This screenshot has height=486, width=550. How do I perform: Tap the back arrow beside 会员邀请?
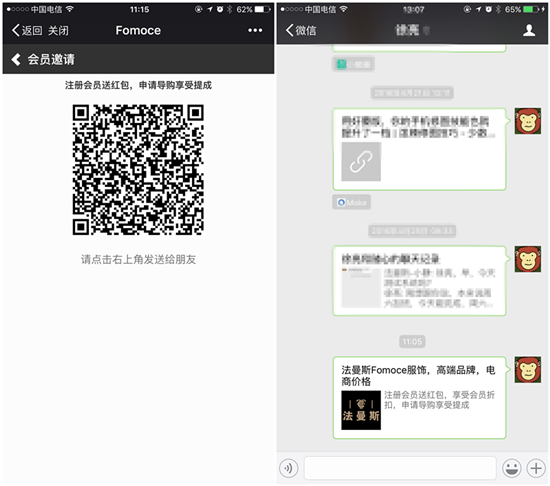point(16,59)
